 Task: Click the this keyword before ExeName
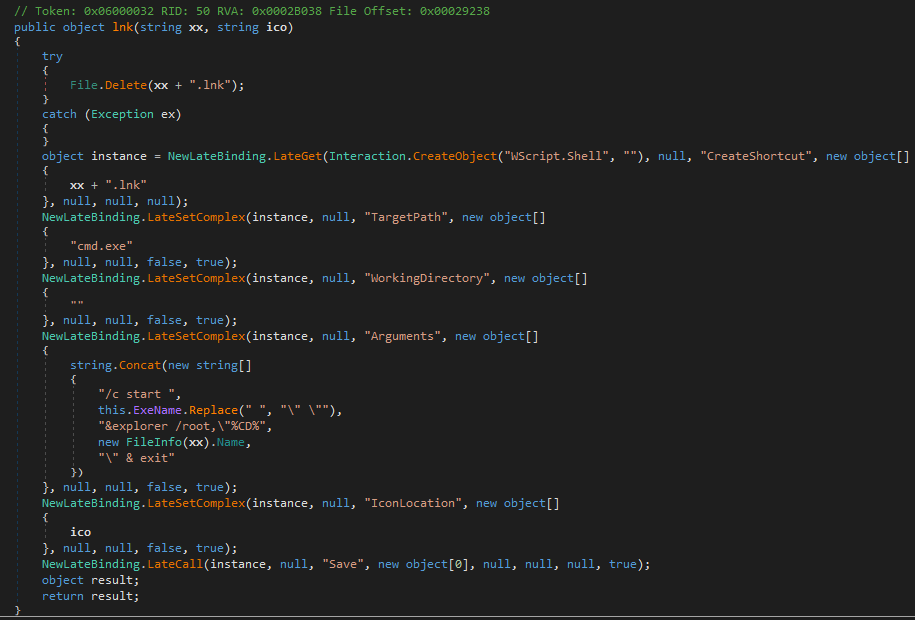(x=112, y=410)
